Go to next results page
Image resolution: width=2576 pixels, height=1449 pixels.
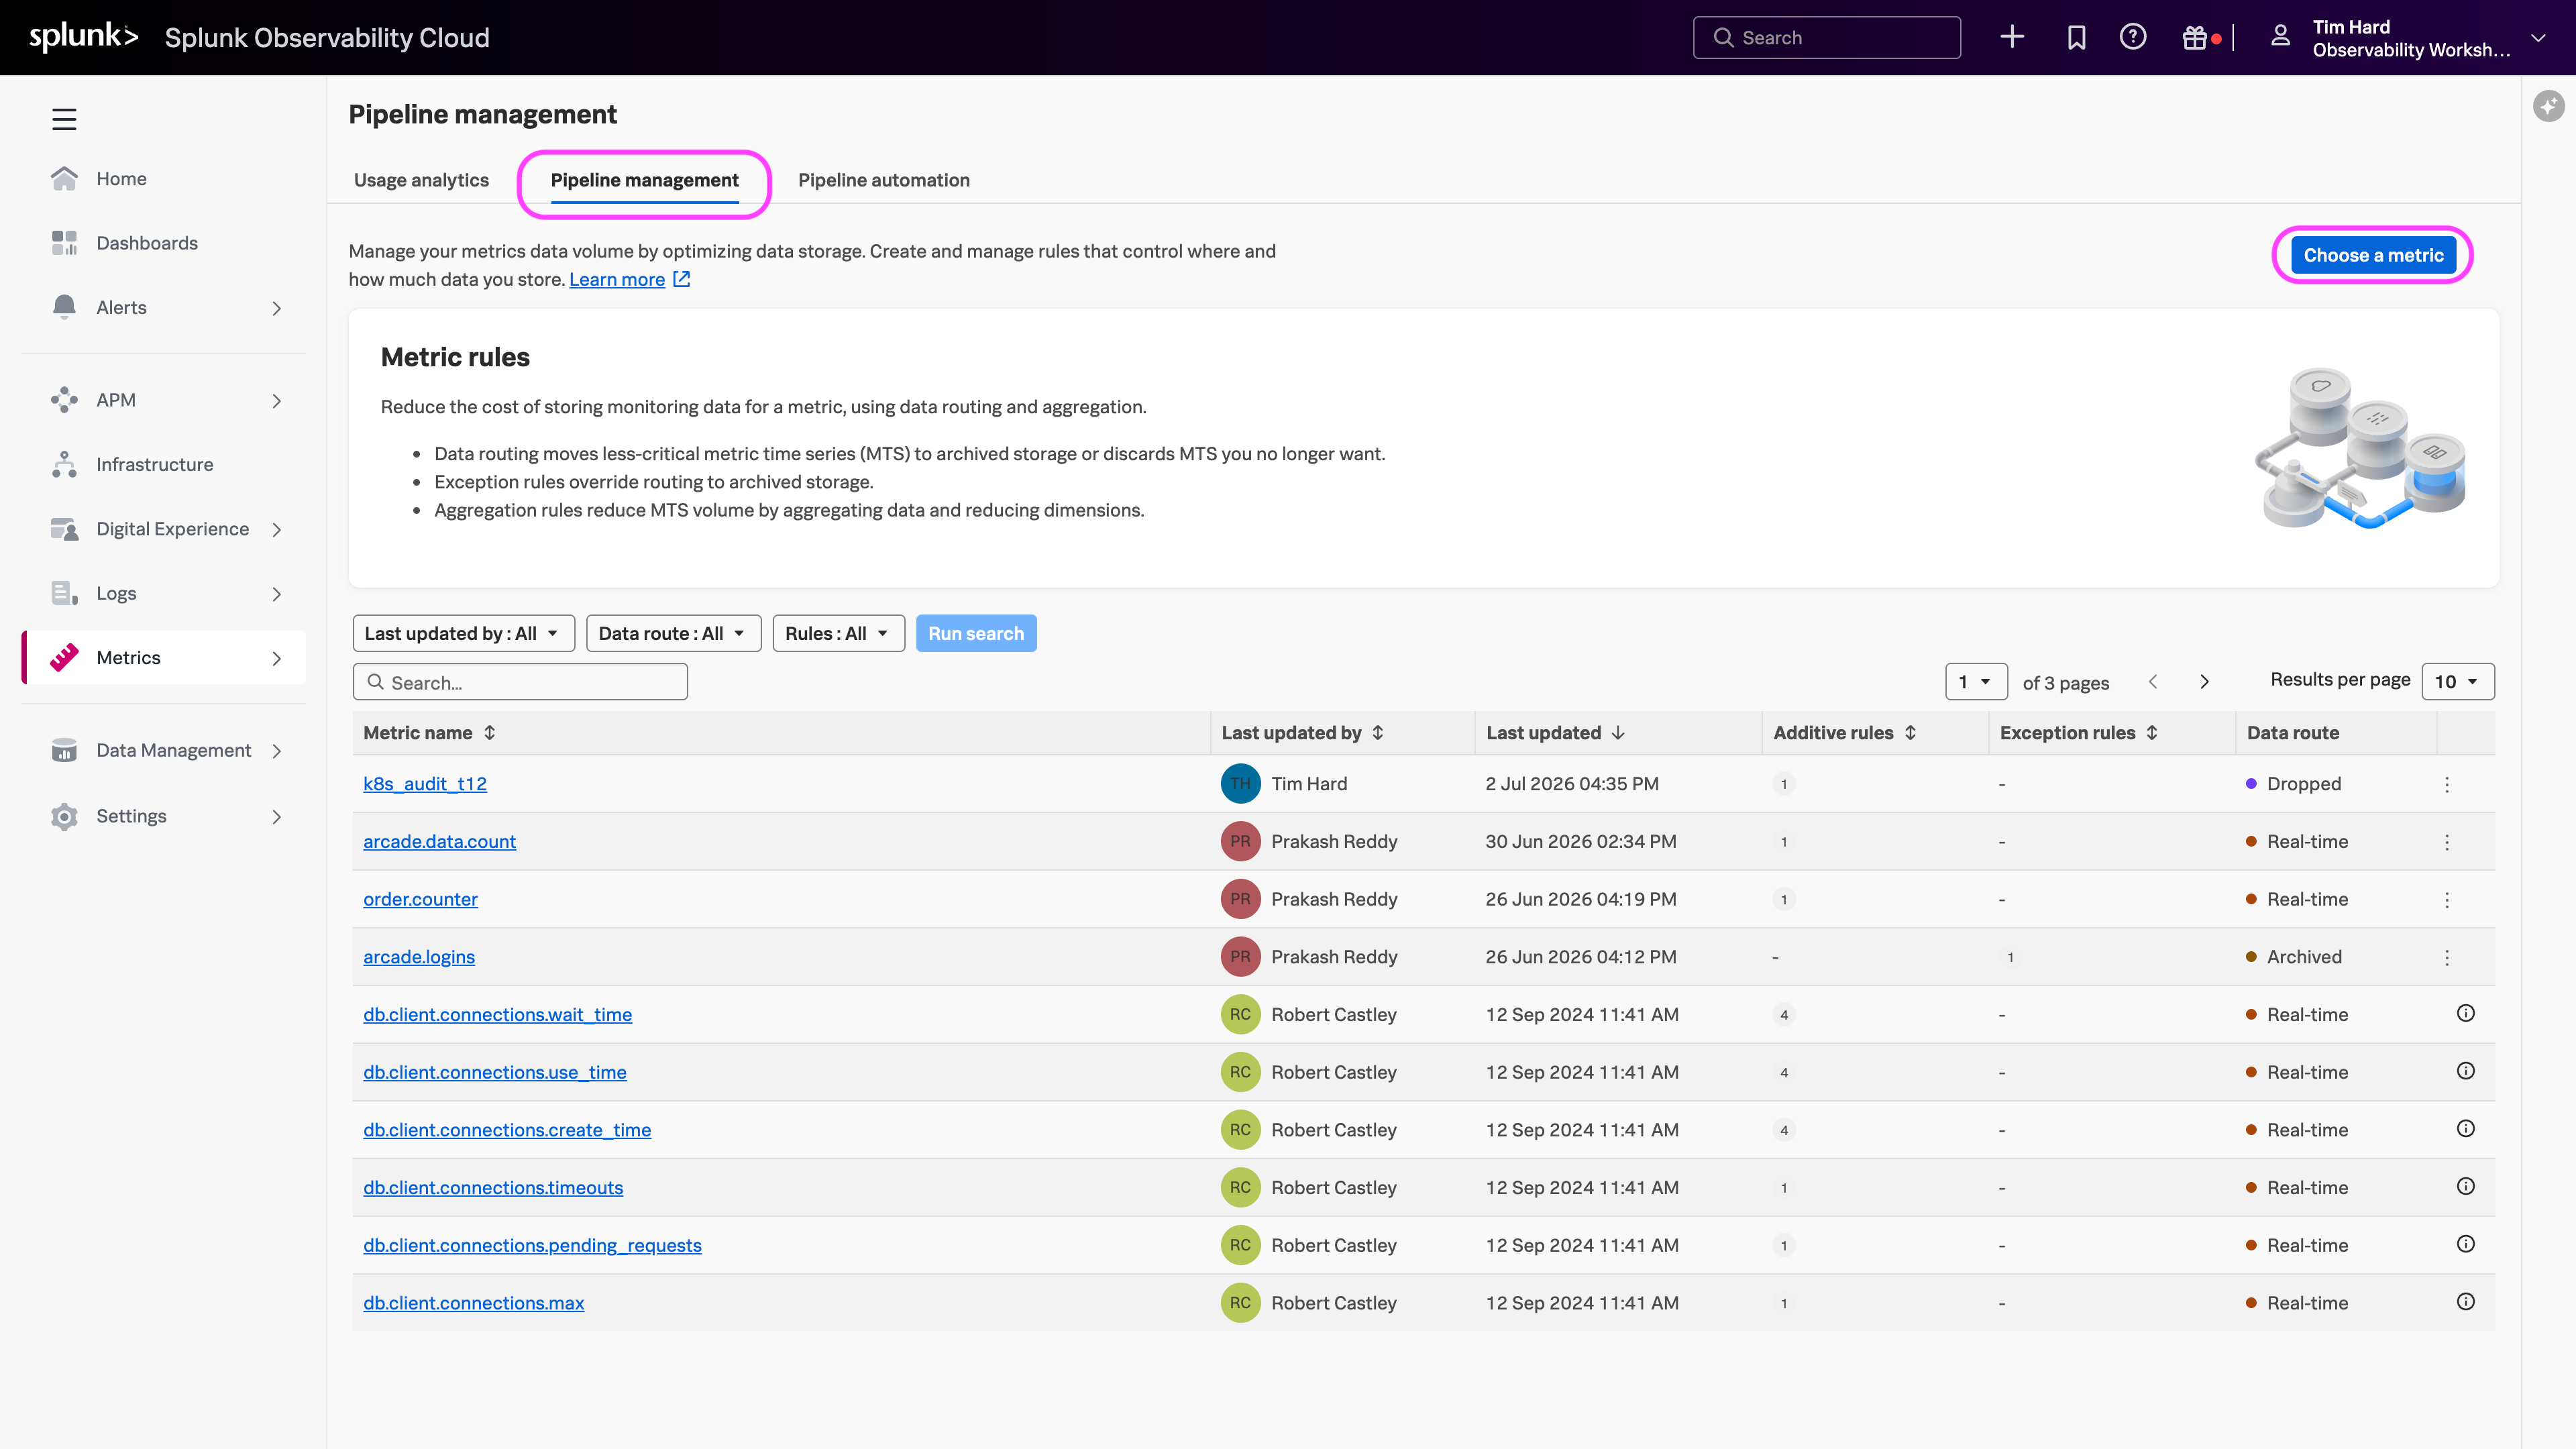[x=2205, y=682]
